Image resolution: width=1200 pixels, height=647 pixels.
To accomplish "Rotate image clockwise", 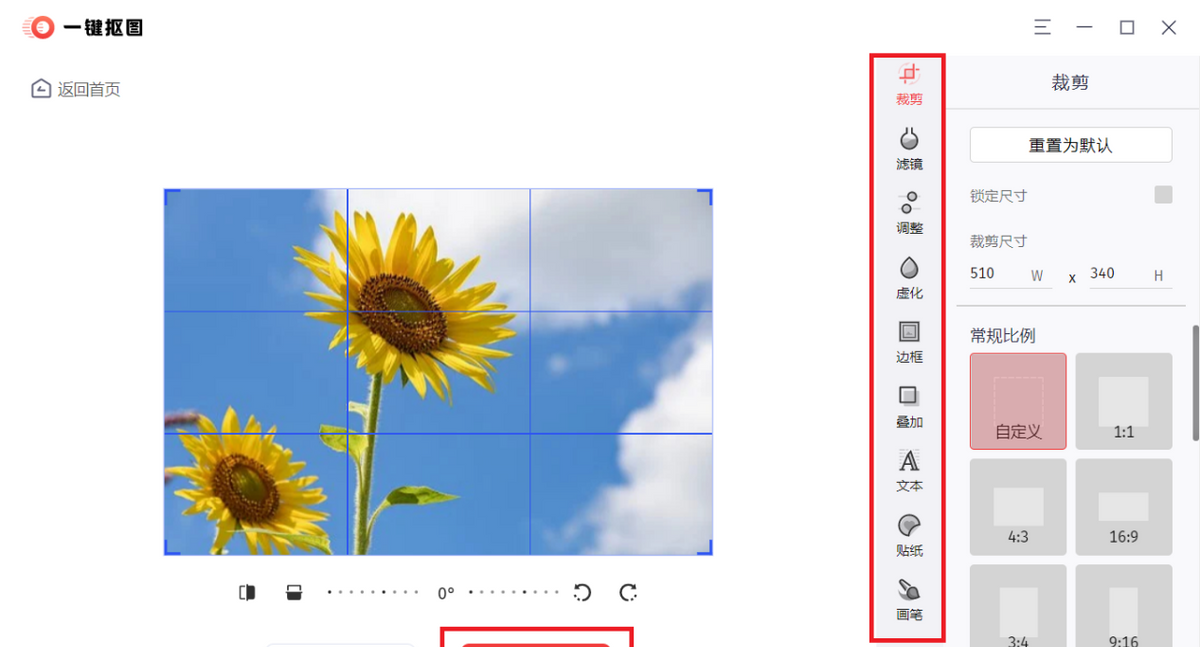I will (x=628, y=593).
